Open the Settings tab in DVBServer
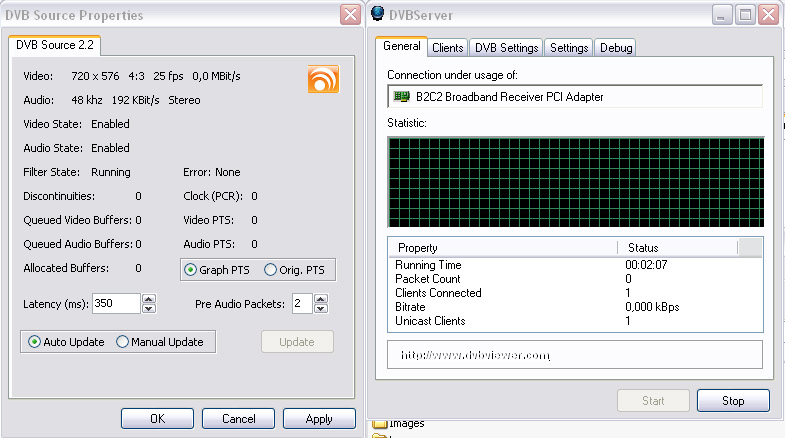 tap(569, 48)
